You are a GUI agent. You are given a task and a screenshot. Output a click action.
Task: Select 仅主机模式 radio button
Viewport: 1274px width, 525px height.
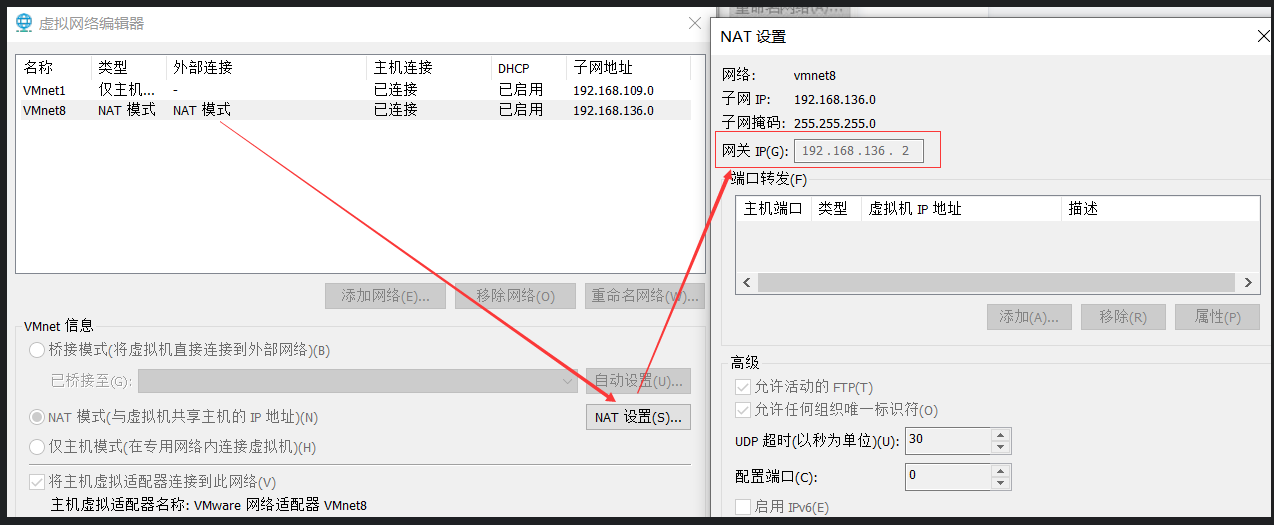click(37, 447)
